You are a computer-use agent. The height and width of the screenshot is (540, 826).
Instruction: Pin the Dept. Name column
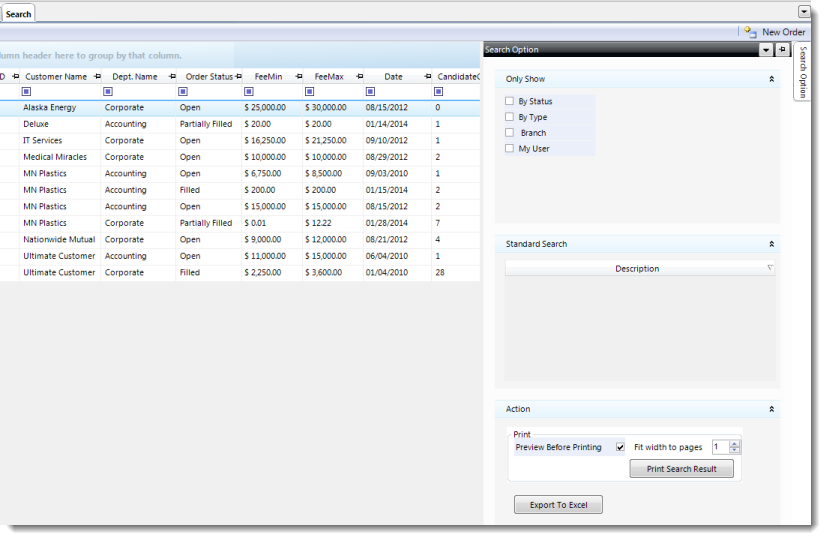point(172,77)
